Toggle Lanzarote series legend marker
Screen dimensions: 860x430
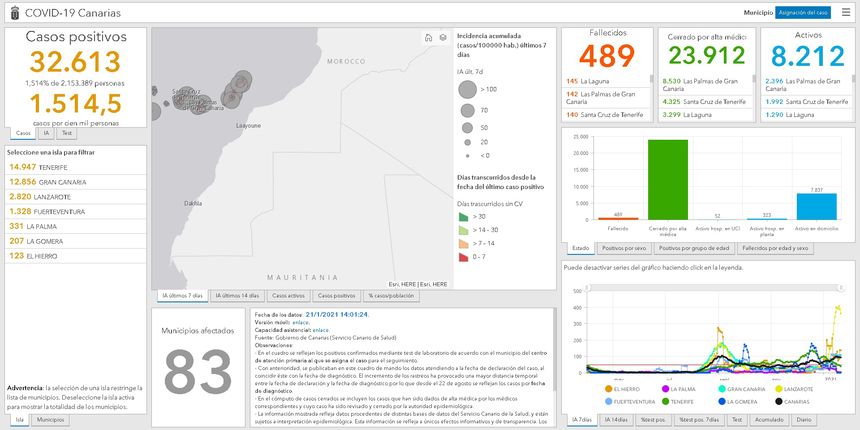pyautogui.click(x=777, y=388)
